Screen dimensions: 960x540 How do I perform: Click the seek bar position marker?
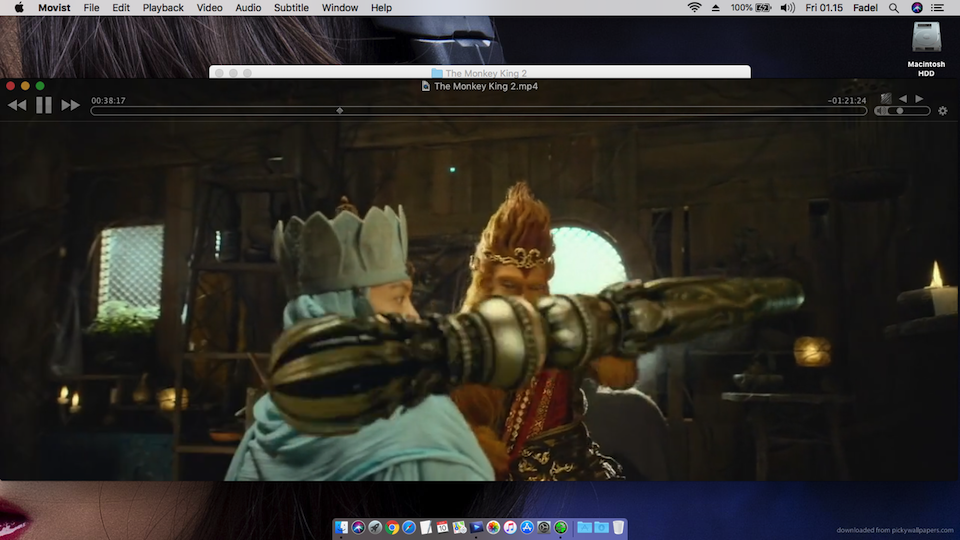tap(340, 111)
